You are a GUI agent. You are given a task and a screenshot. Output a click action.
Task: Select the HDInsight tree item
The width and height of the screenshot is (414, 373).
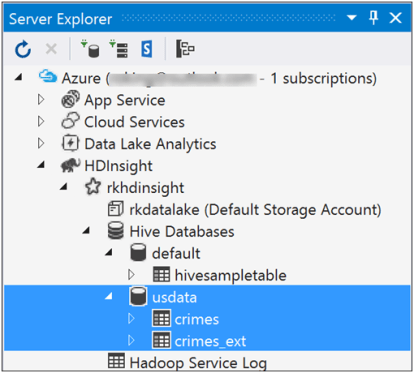[x=118, y=166]
